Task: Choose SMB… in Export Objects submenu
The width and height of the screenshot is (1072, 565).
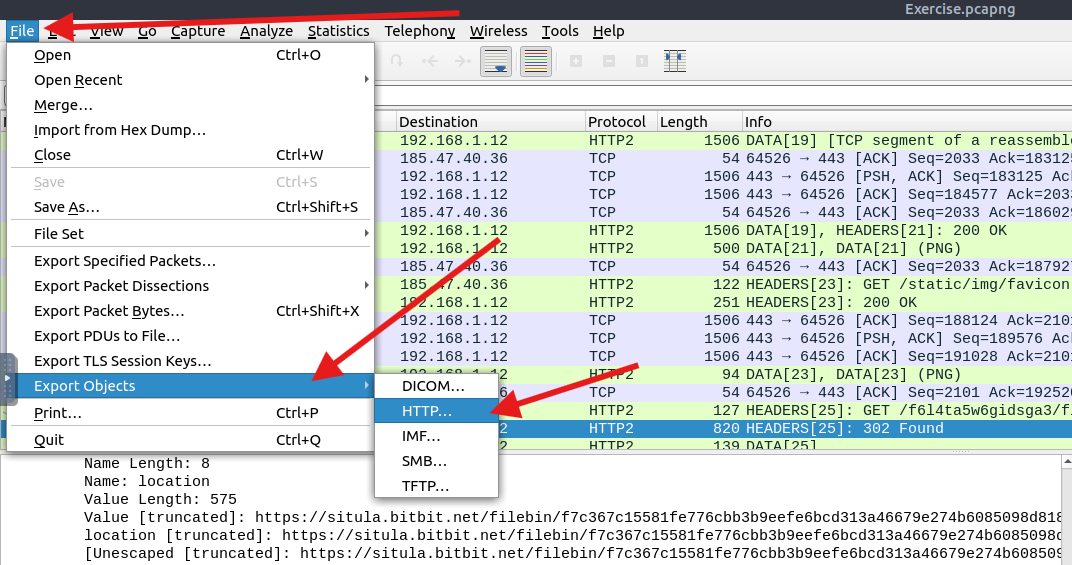Action: click(436, 461)
